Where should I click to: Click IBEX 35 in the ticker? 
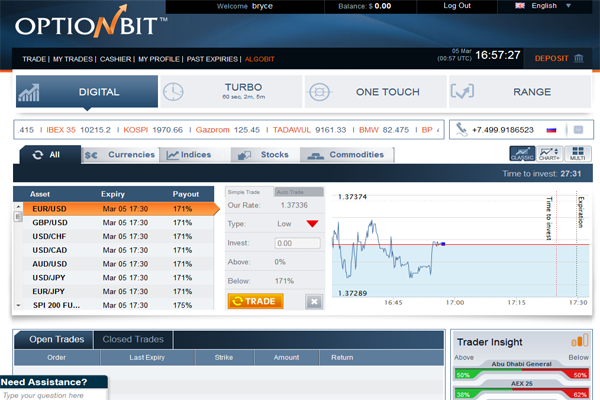(x=61, y=130)
